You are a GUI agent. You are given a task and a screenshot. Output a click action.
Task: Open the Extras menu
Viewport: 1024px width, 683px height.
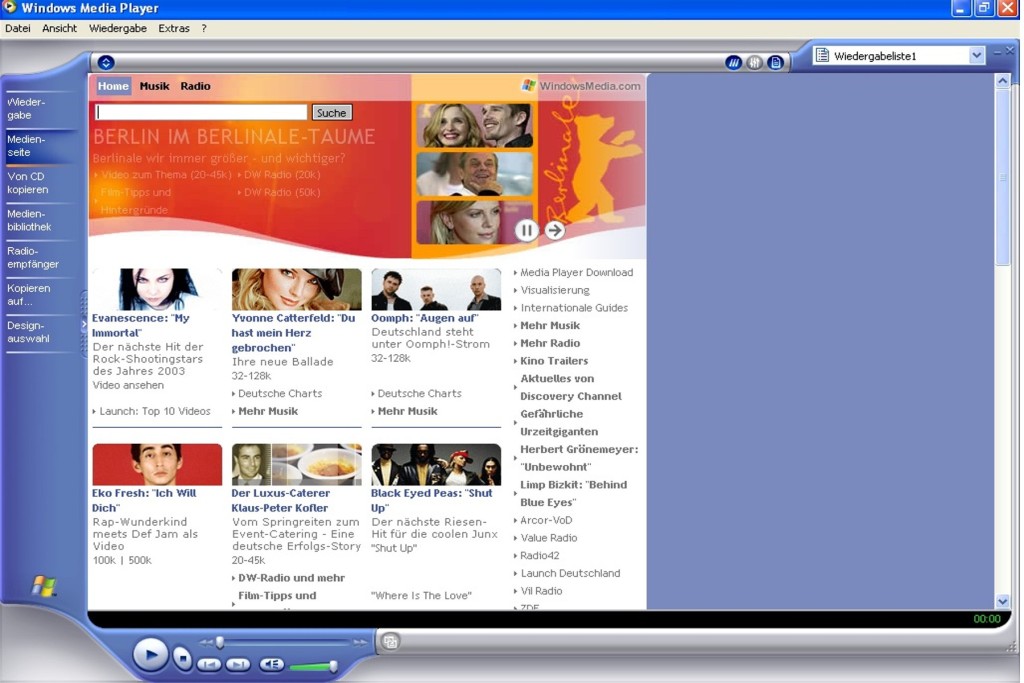point(174,28)
